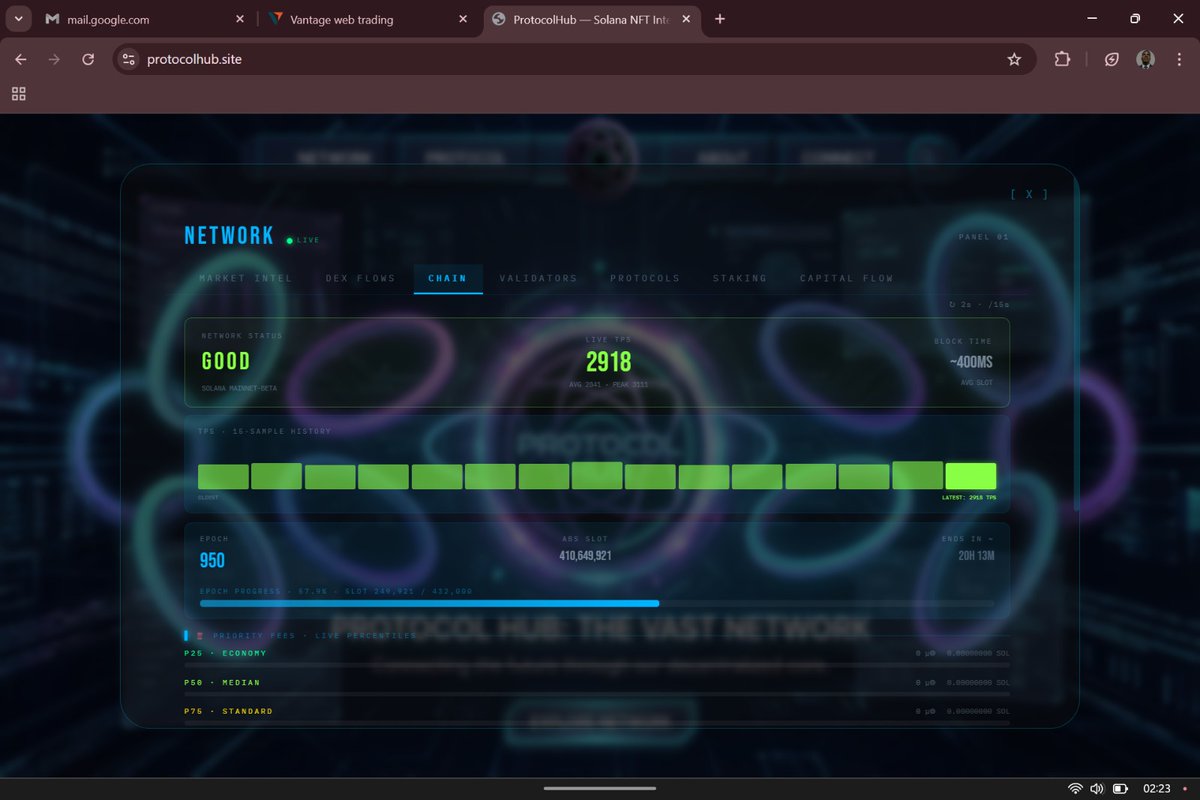Open the Protocols tab
Viewport: 1200px width, 800px height.
tap(645, 278)
